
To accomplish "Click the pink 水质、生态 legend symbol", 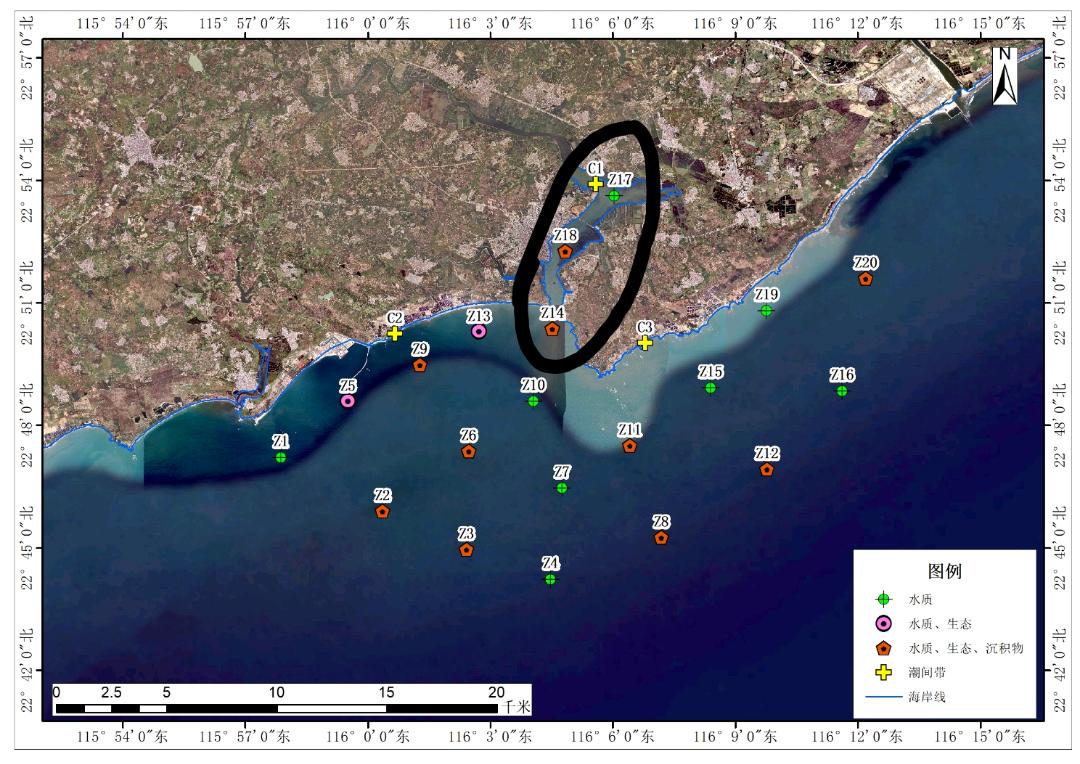I will point(883,624).
